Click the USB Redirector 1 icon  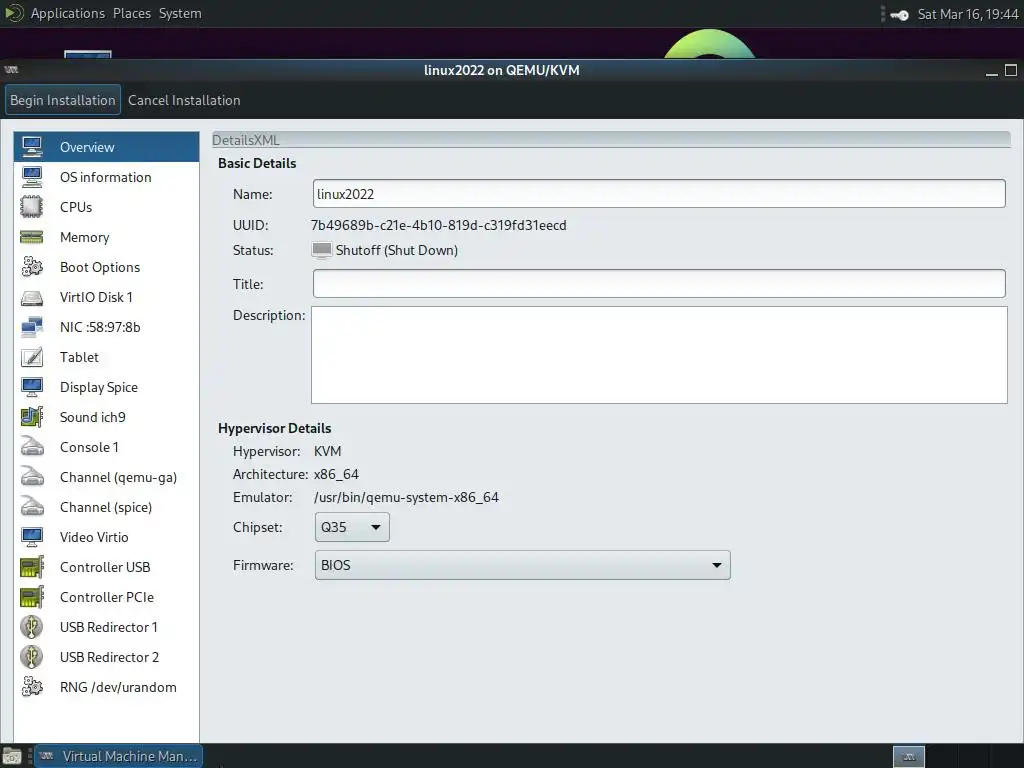point(32,628)
